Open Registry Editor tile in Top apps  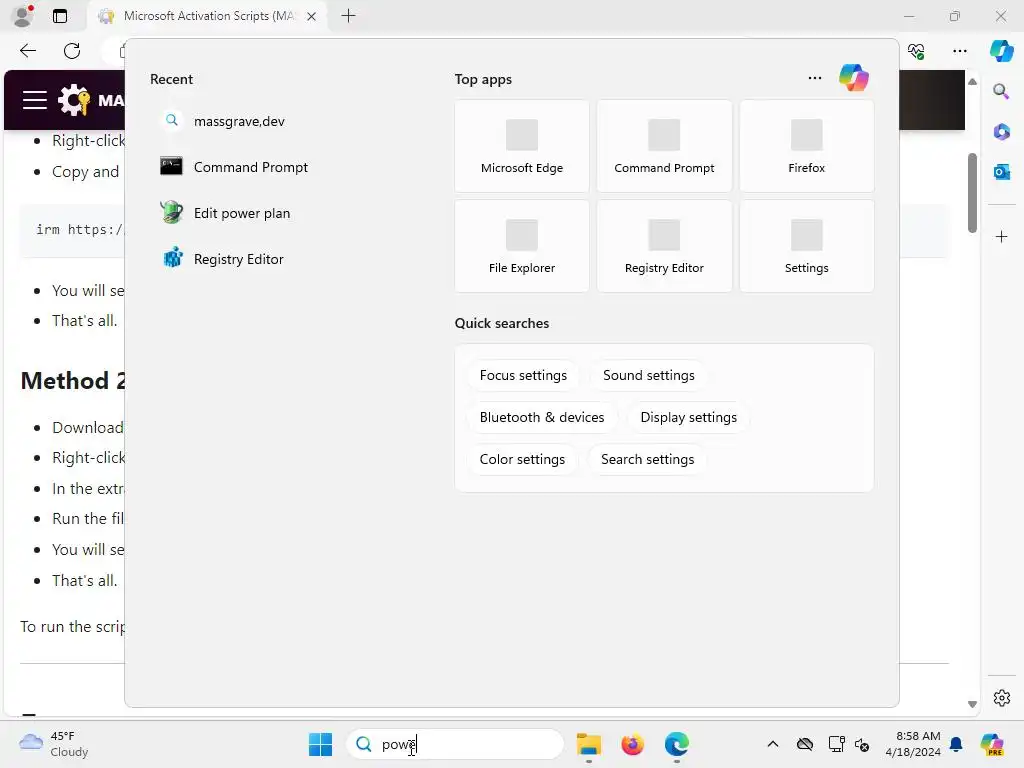(x=664, y=246)
